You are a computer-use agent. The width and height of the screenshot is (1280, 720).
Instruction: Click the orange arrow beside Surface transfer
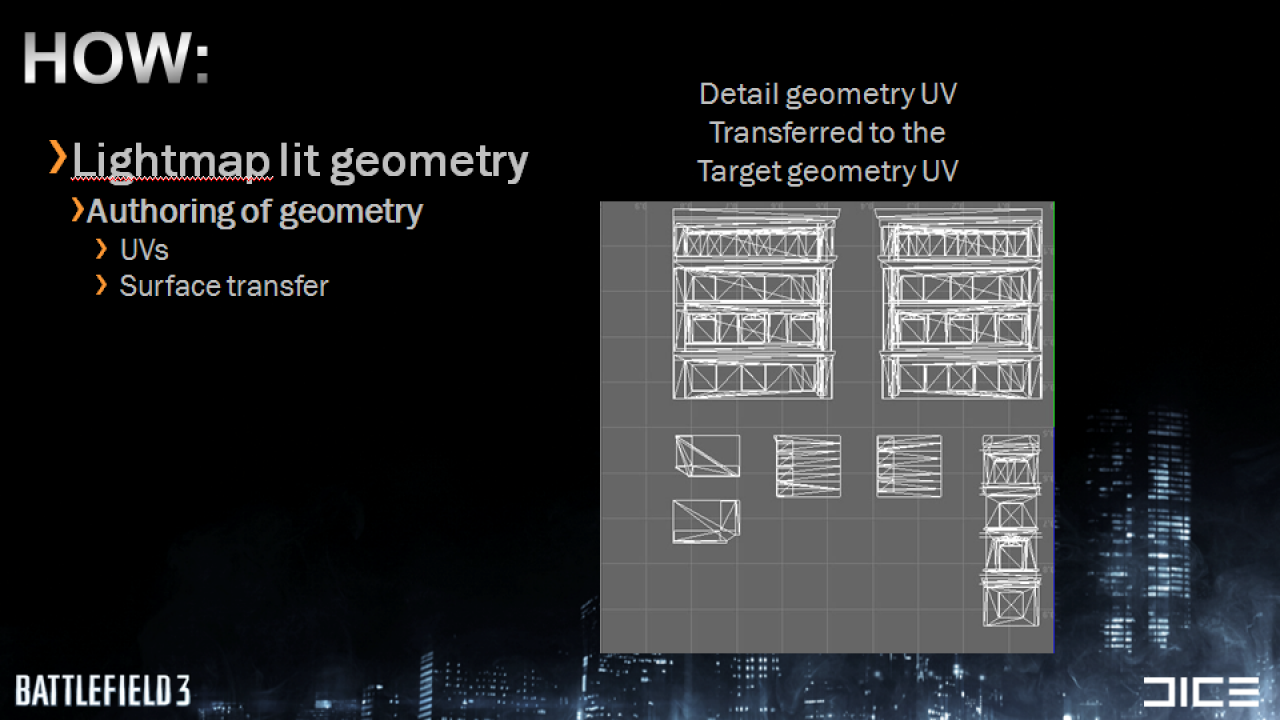(x=101, y=286)
